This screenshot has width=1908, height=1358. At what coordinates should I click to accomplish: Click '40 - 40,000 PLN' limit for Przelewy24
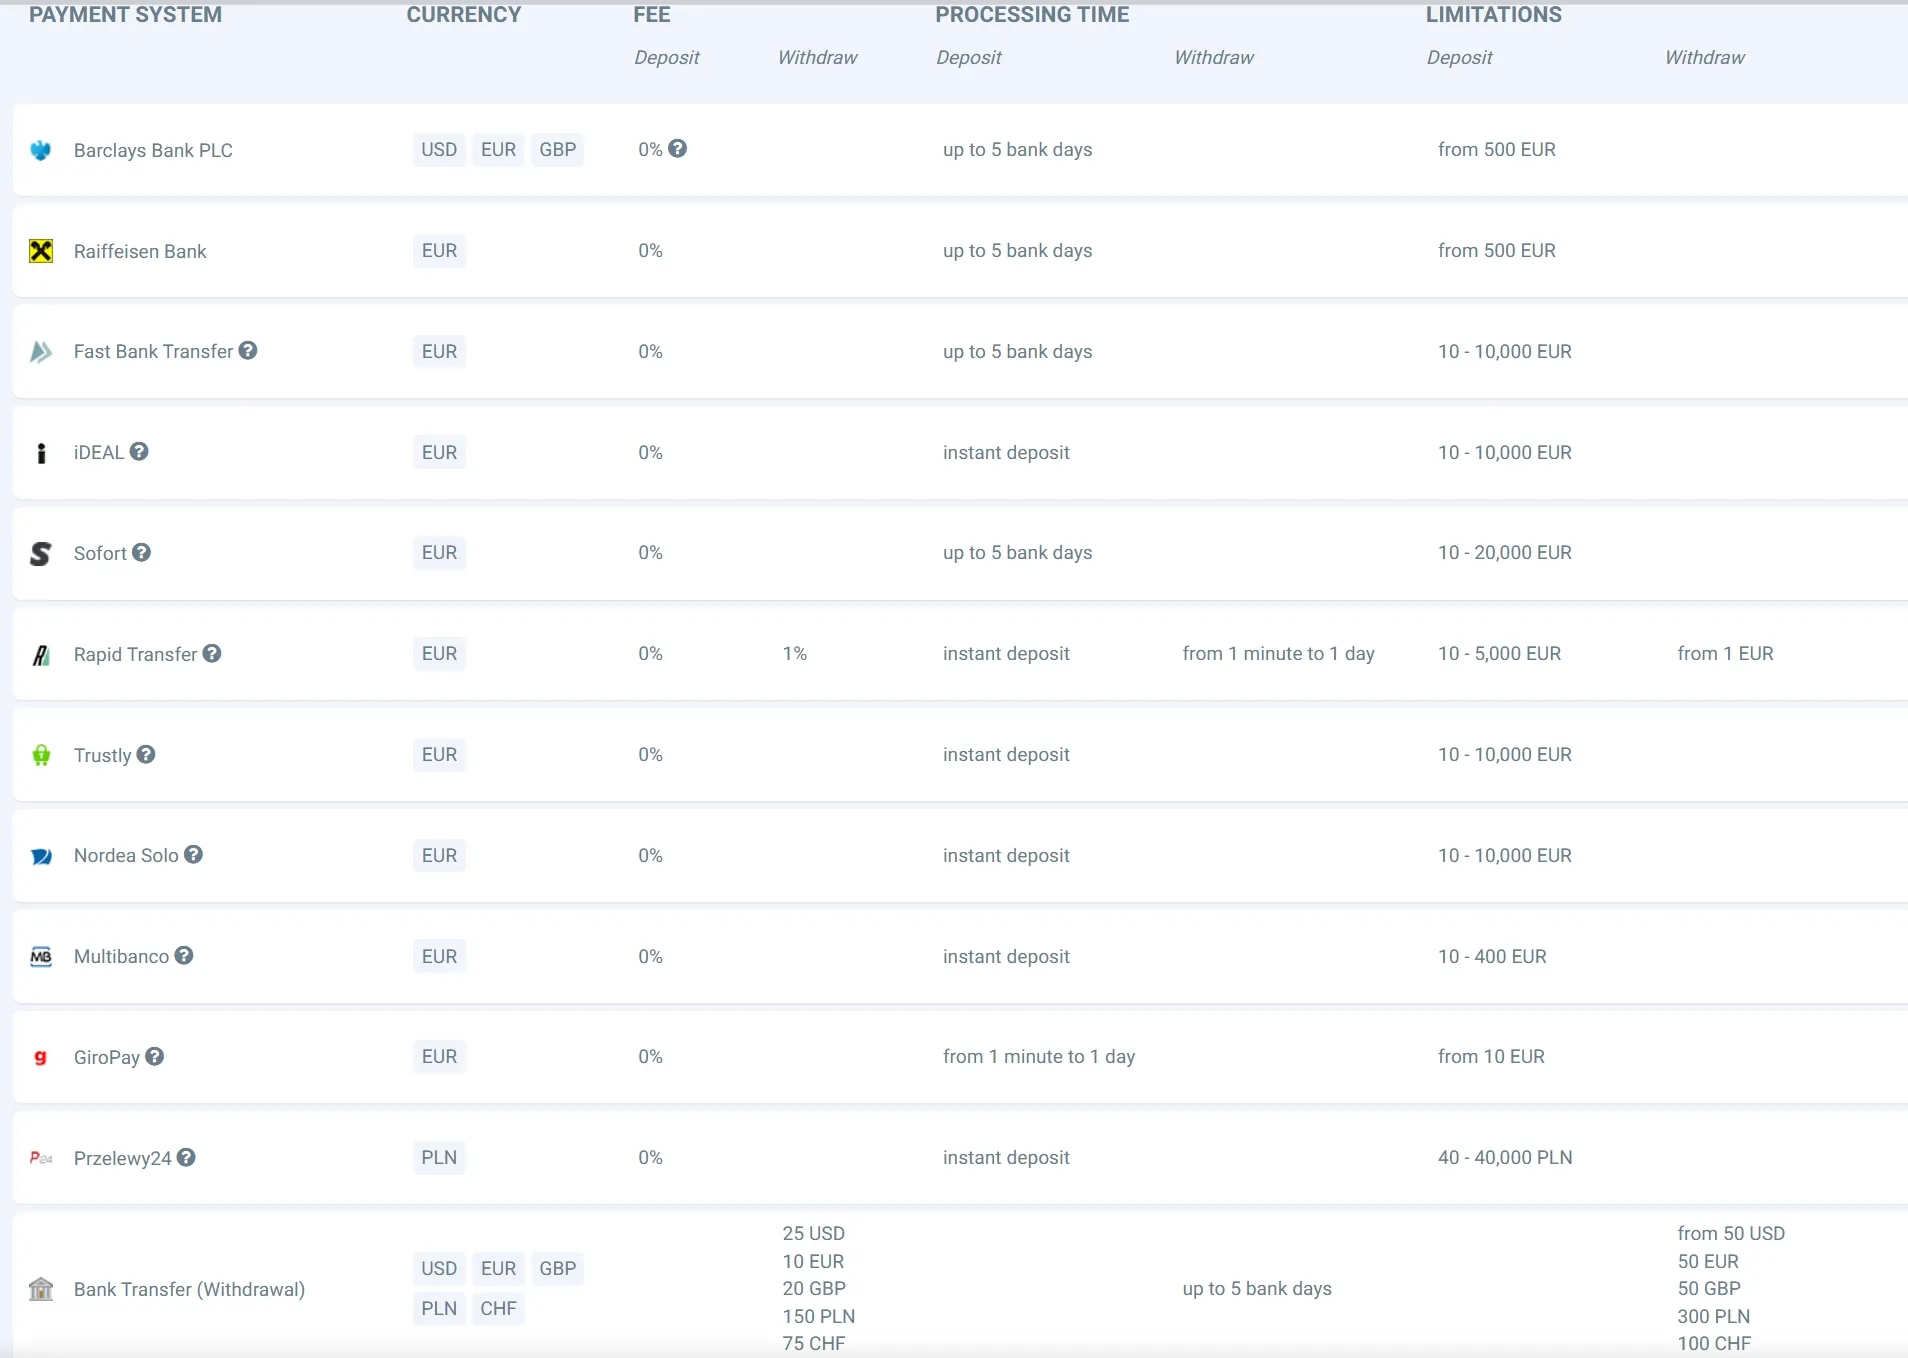1505,1158
